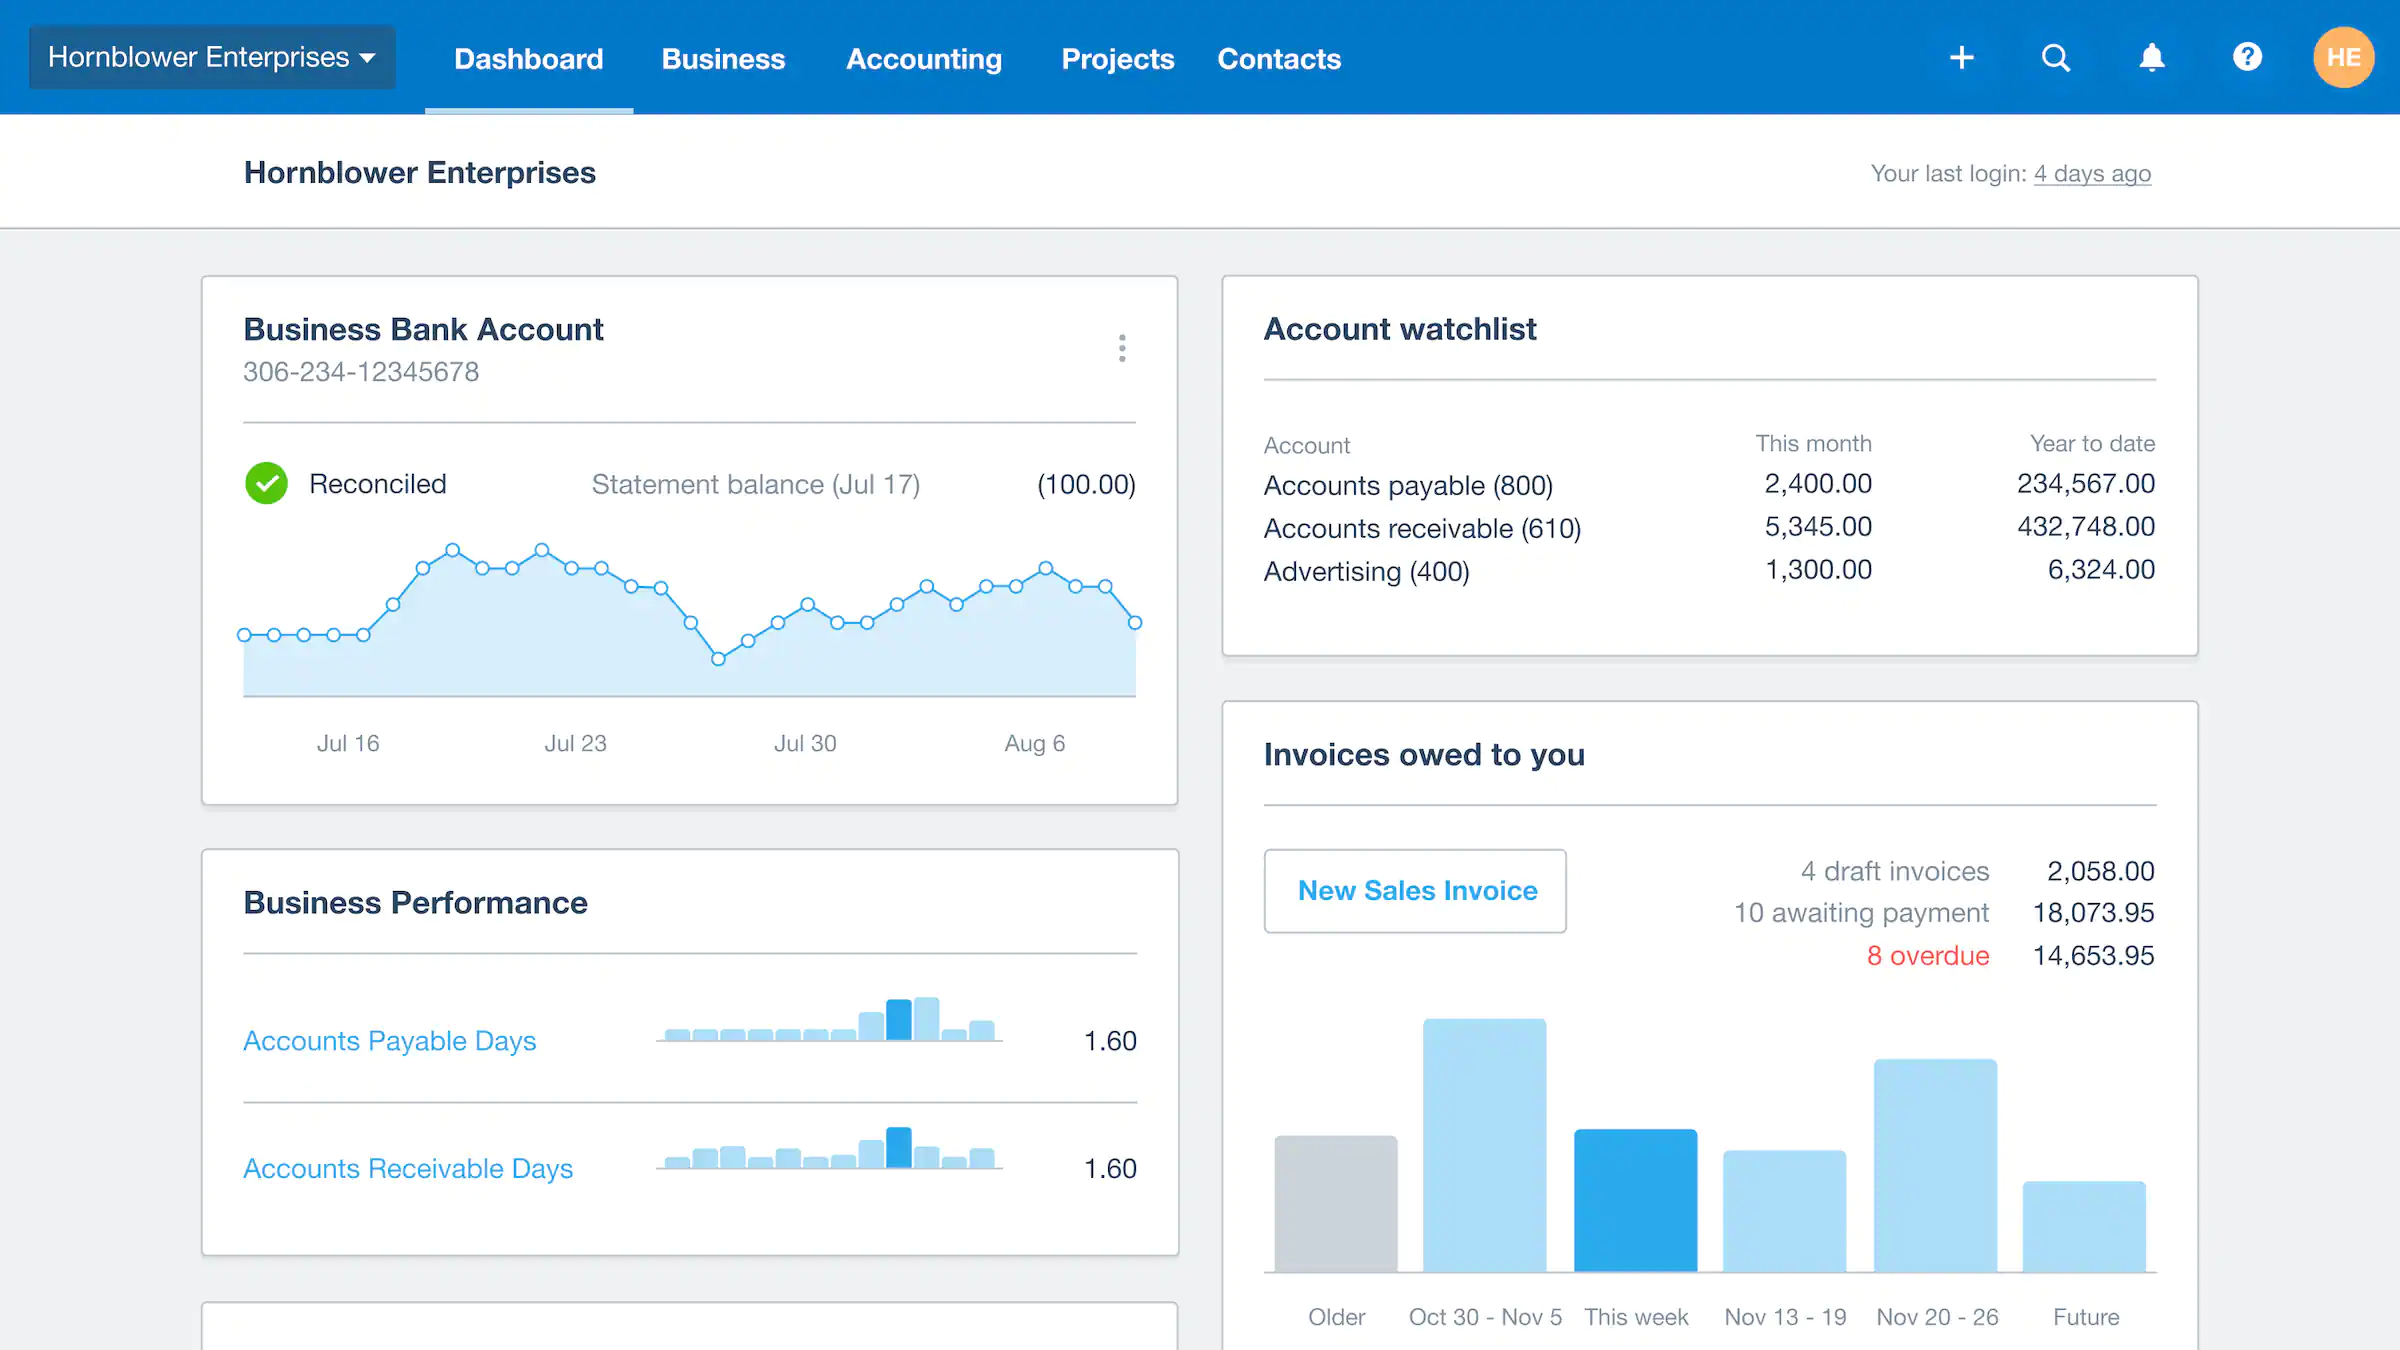
Task: Click the search icon in the top bar
Action: 2055,58
